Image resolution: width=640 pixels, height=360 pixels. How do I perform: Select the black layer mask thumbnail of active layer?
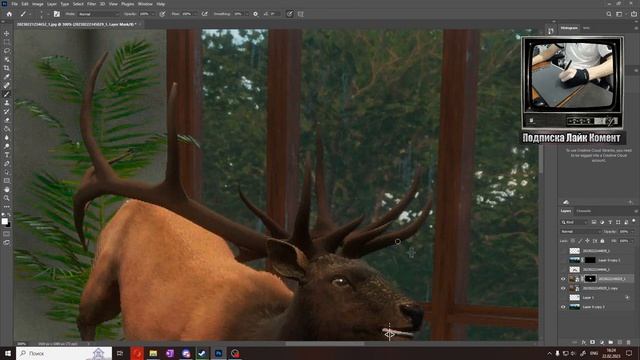tap(590, 279)
